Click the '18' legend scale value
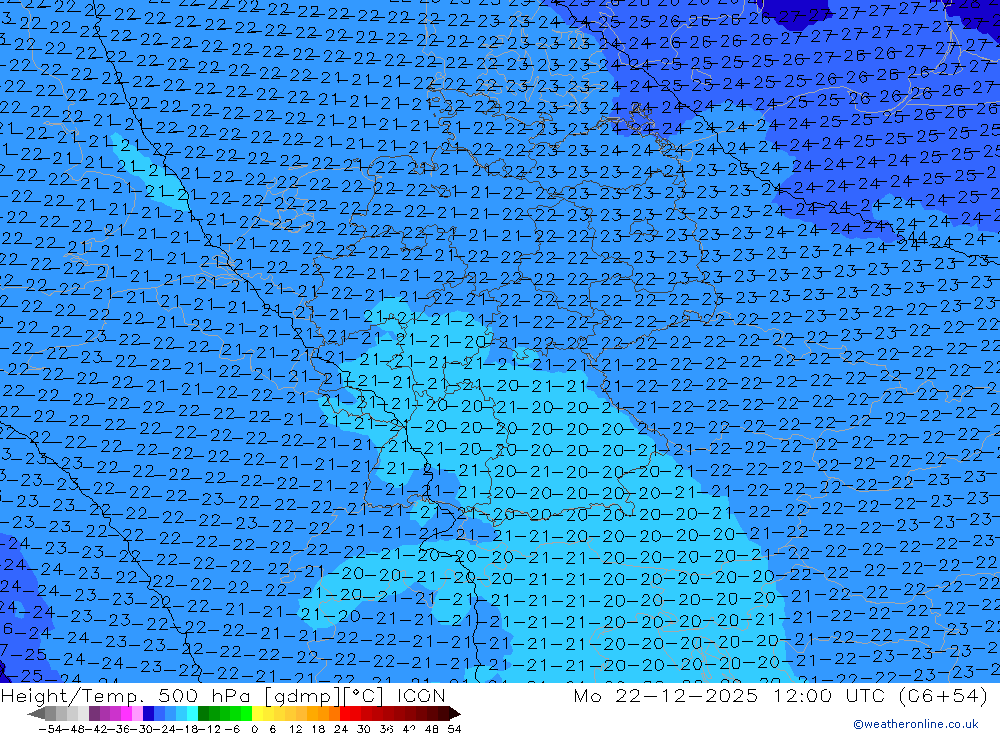The width and height of the screenshot is (1000, 733). coord(318,729)
